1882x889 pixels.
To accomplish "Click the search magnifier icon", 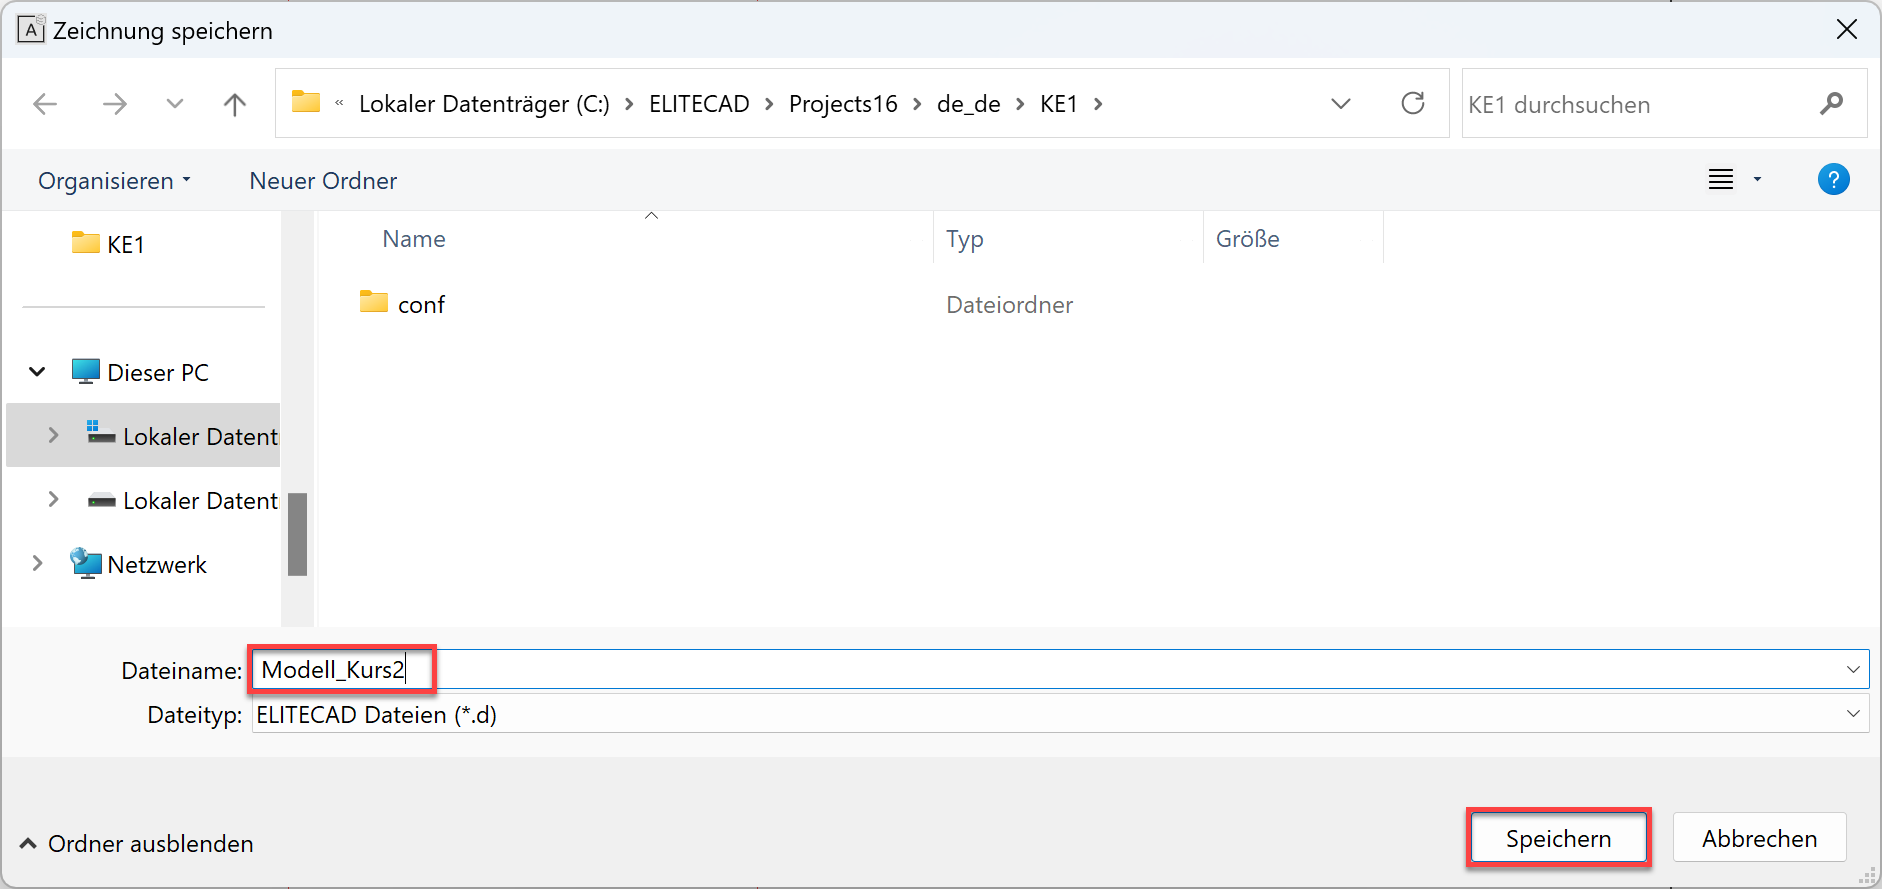I will pyautogui.click(x=1831, y=104).
